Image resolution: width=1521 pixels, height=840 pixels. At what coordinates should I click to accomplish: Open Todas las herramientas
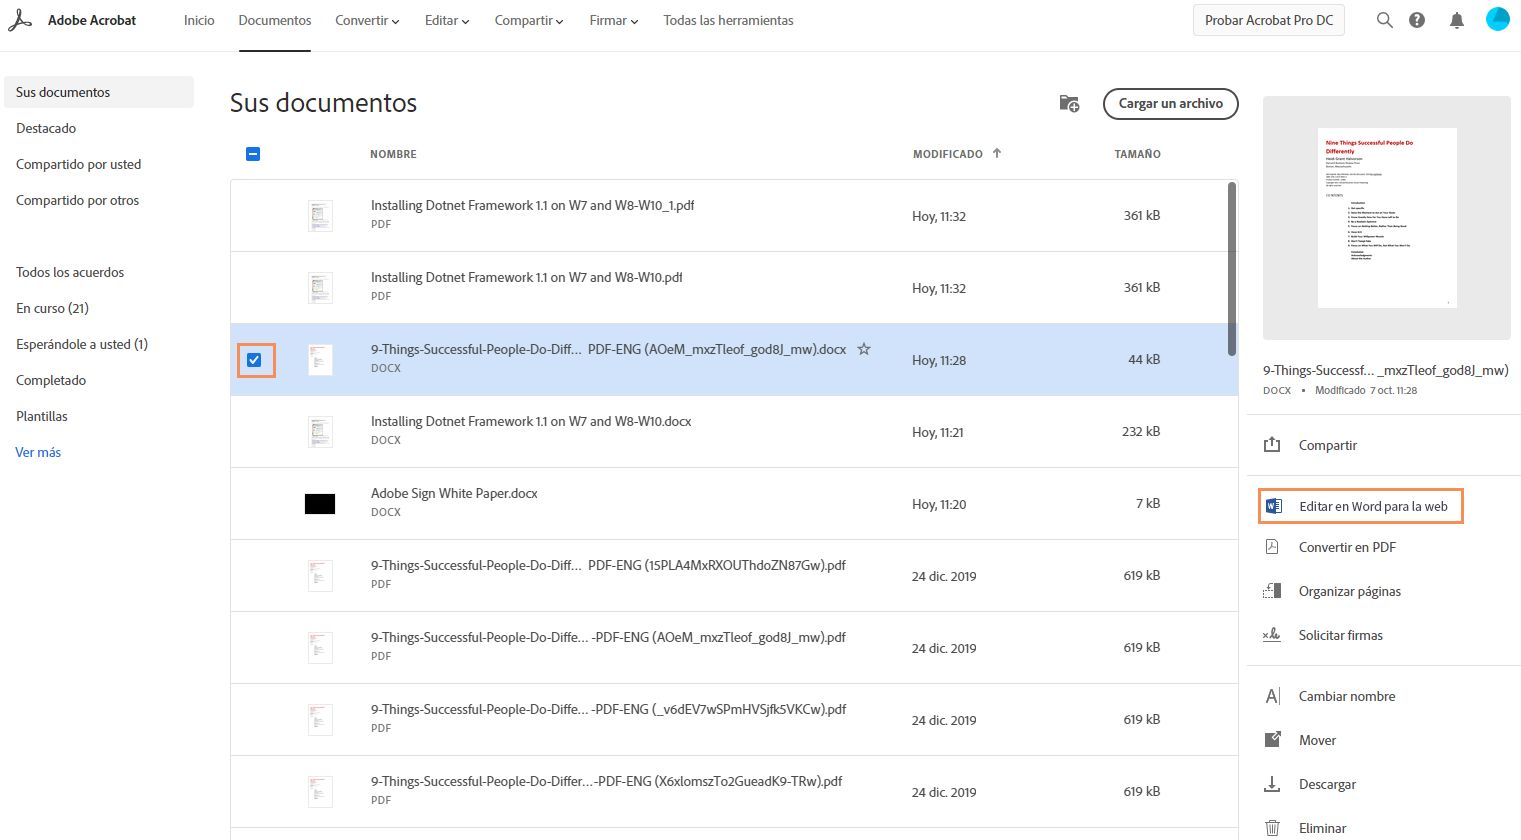[x=728, y=20]
